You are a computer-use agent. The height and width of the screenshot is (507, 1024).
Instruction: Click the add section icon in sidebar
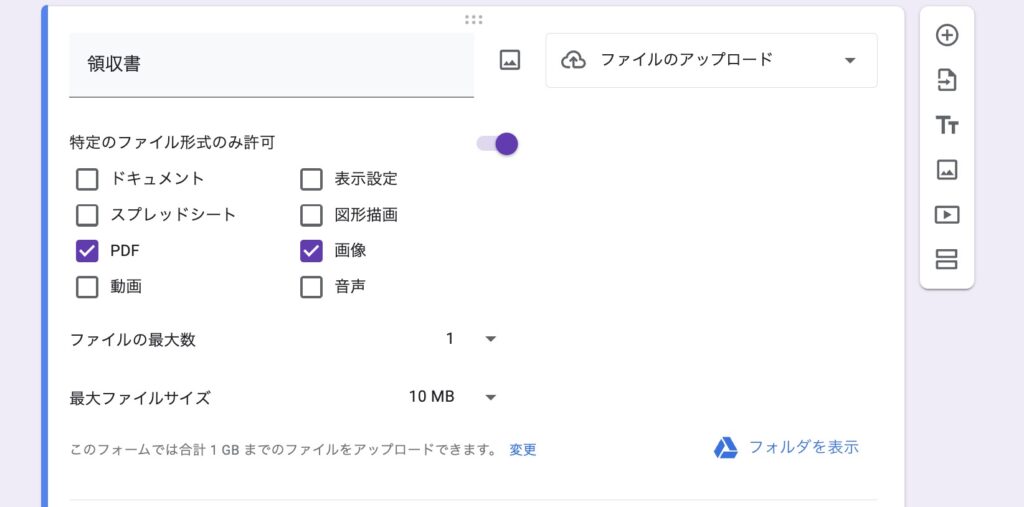pyautogui.click(x=946, y=260)
